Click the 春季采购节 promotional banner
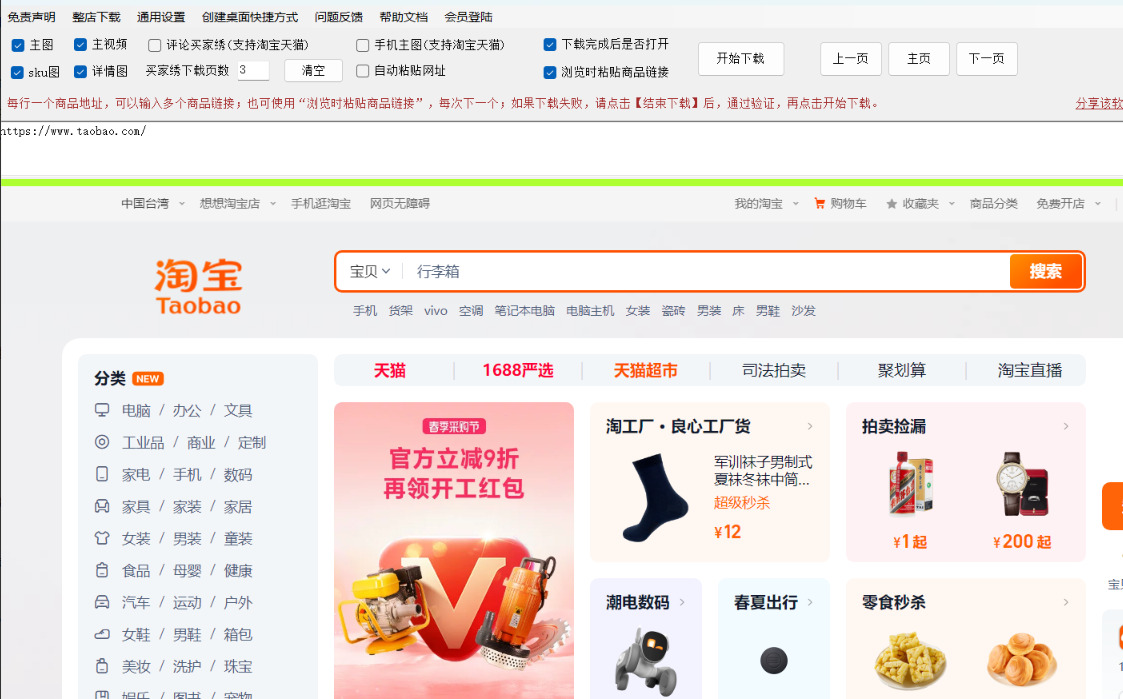 pyautogui.click(x=454, y=550)
